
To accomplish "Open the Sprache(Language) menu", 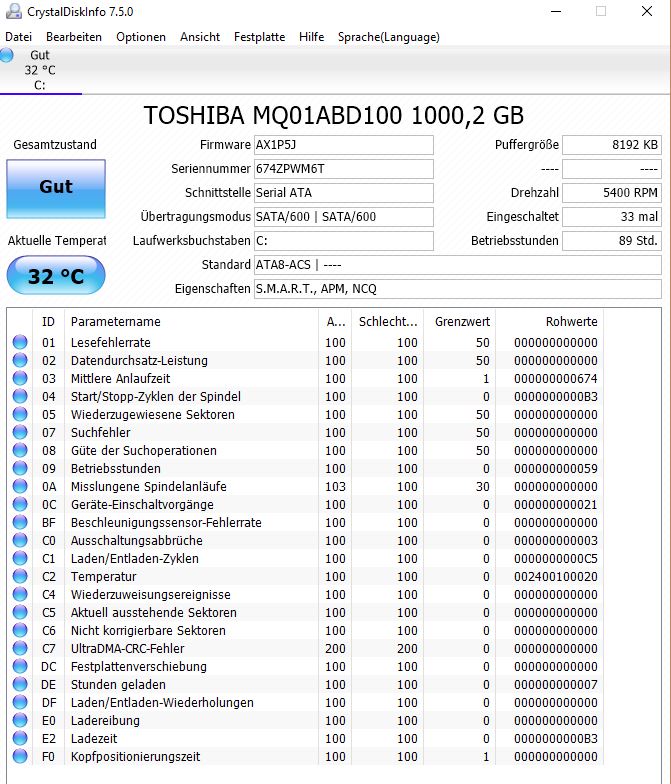I will click(x=388, y=37).
